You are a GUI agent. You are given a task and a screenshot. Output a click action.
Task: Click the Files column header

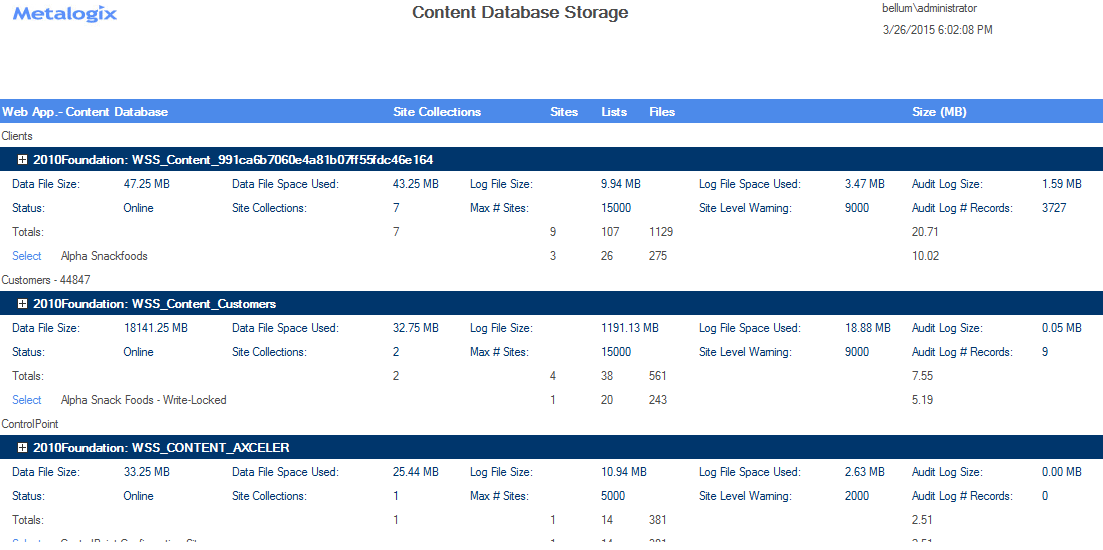(662, 112)
